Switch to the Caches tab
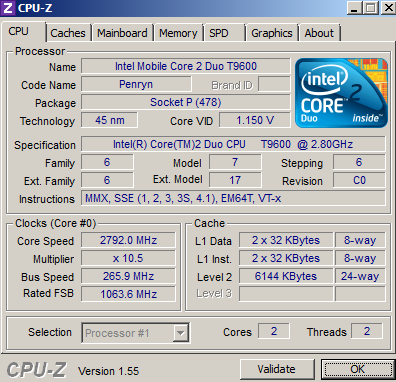This screenshot has height=382, width=396. 68,33
